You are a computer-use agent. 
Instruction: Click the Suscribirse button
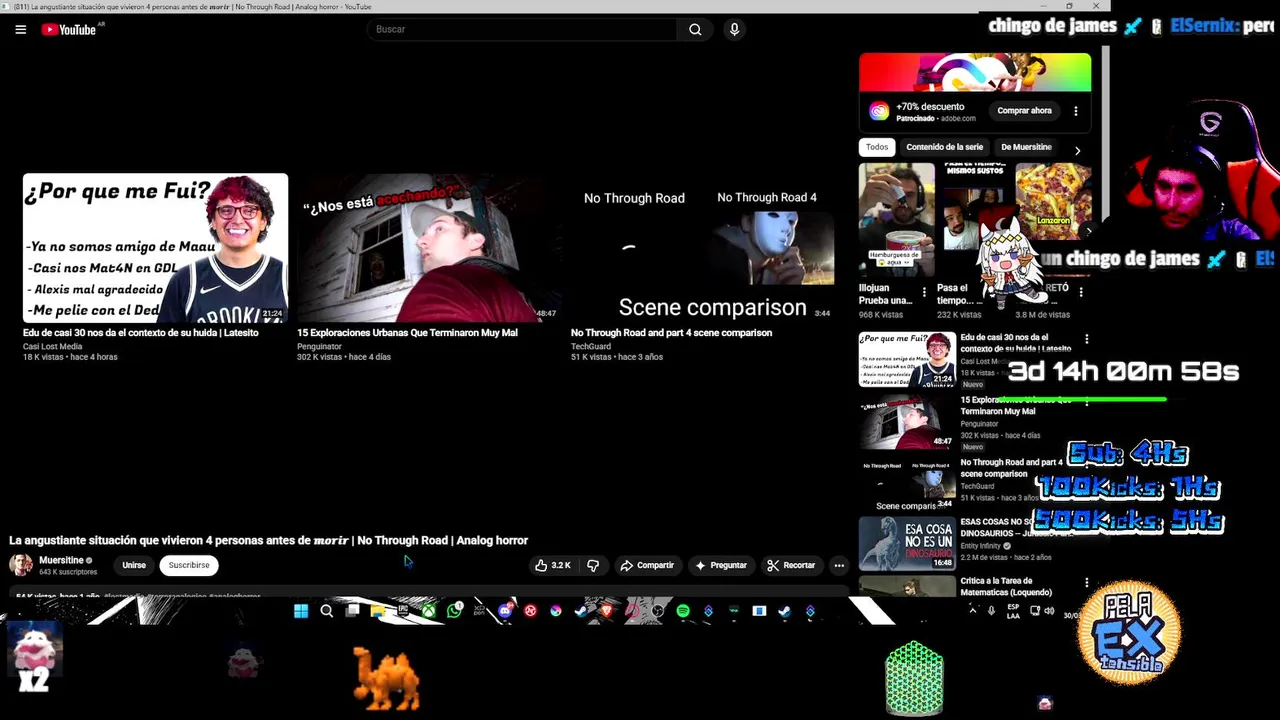[x=189, y=565]
